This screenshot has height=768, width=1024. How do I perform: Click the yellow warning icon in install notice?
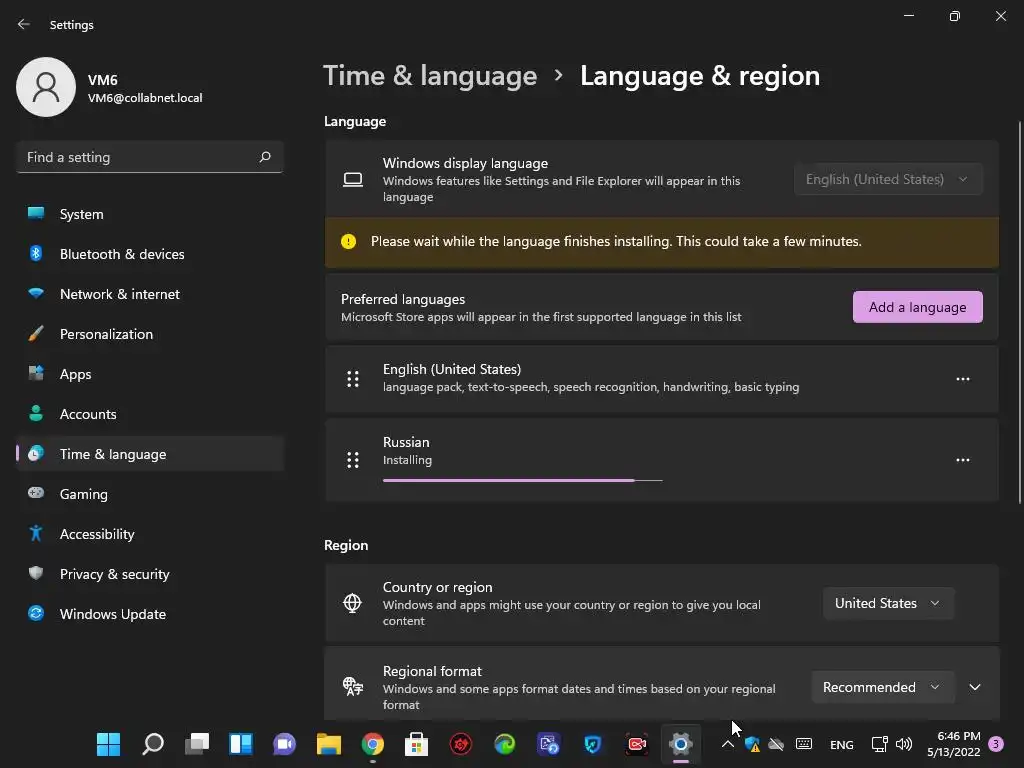point(349,242)
